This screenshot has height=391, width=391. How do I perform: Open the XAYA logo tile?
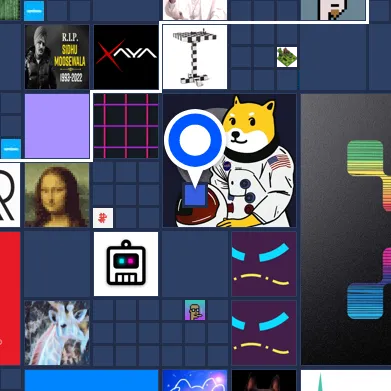click(x=126, y=57)
